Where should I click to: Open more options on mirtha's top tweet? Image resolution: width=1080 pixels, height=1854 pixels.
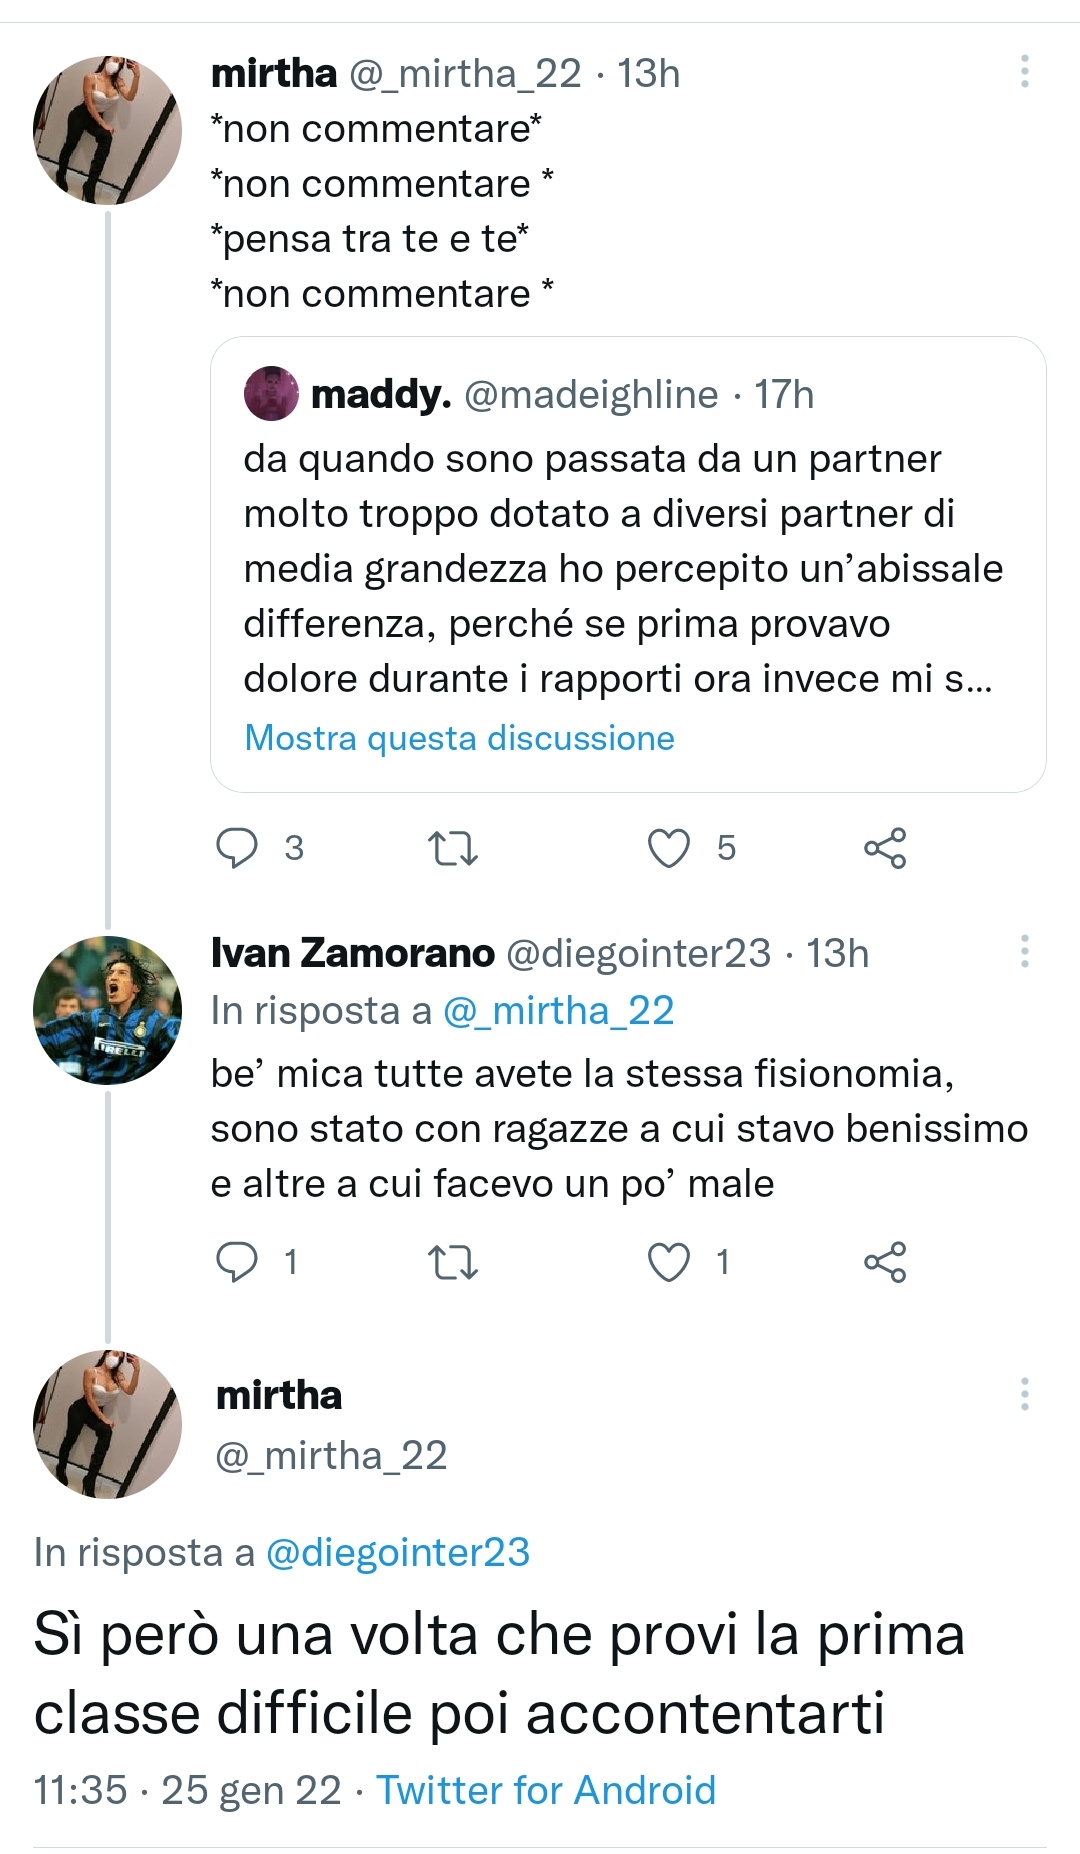pyautogui.click(x=1024, y=70)
